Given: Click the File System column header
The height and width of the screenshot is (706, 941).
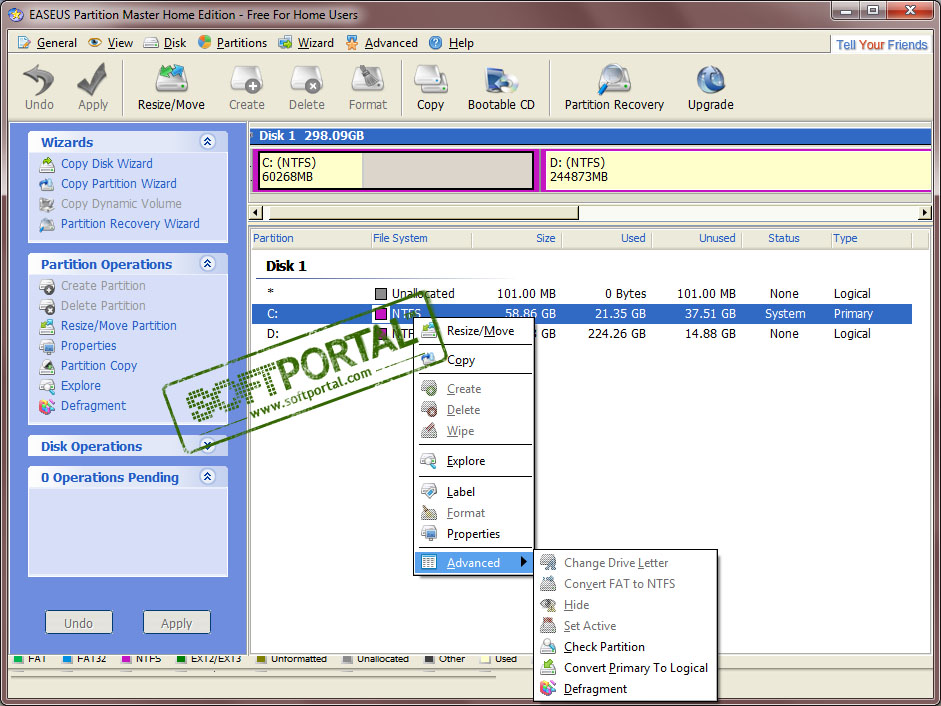Looking at the screenshot, I should (421, 238).
